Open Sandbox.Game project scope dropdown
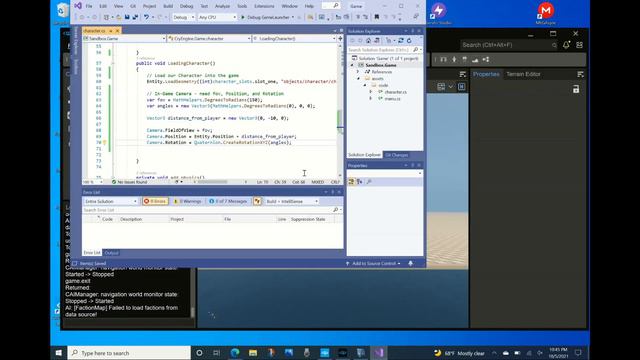The image size is (640, 360). click(x=124, y=38)
